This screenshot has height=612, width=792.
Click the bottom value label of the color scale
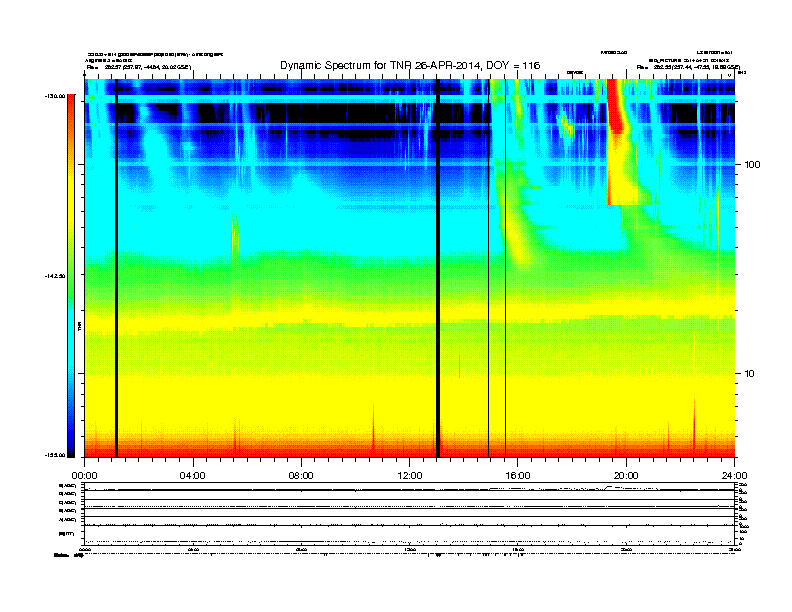(55, 455)
